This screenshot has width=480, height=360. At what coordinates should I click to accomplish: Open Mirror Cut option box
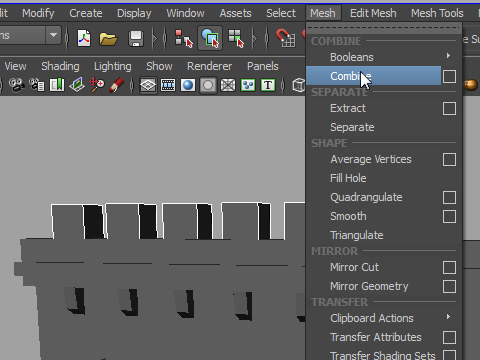(x=449, y=267)
